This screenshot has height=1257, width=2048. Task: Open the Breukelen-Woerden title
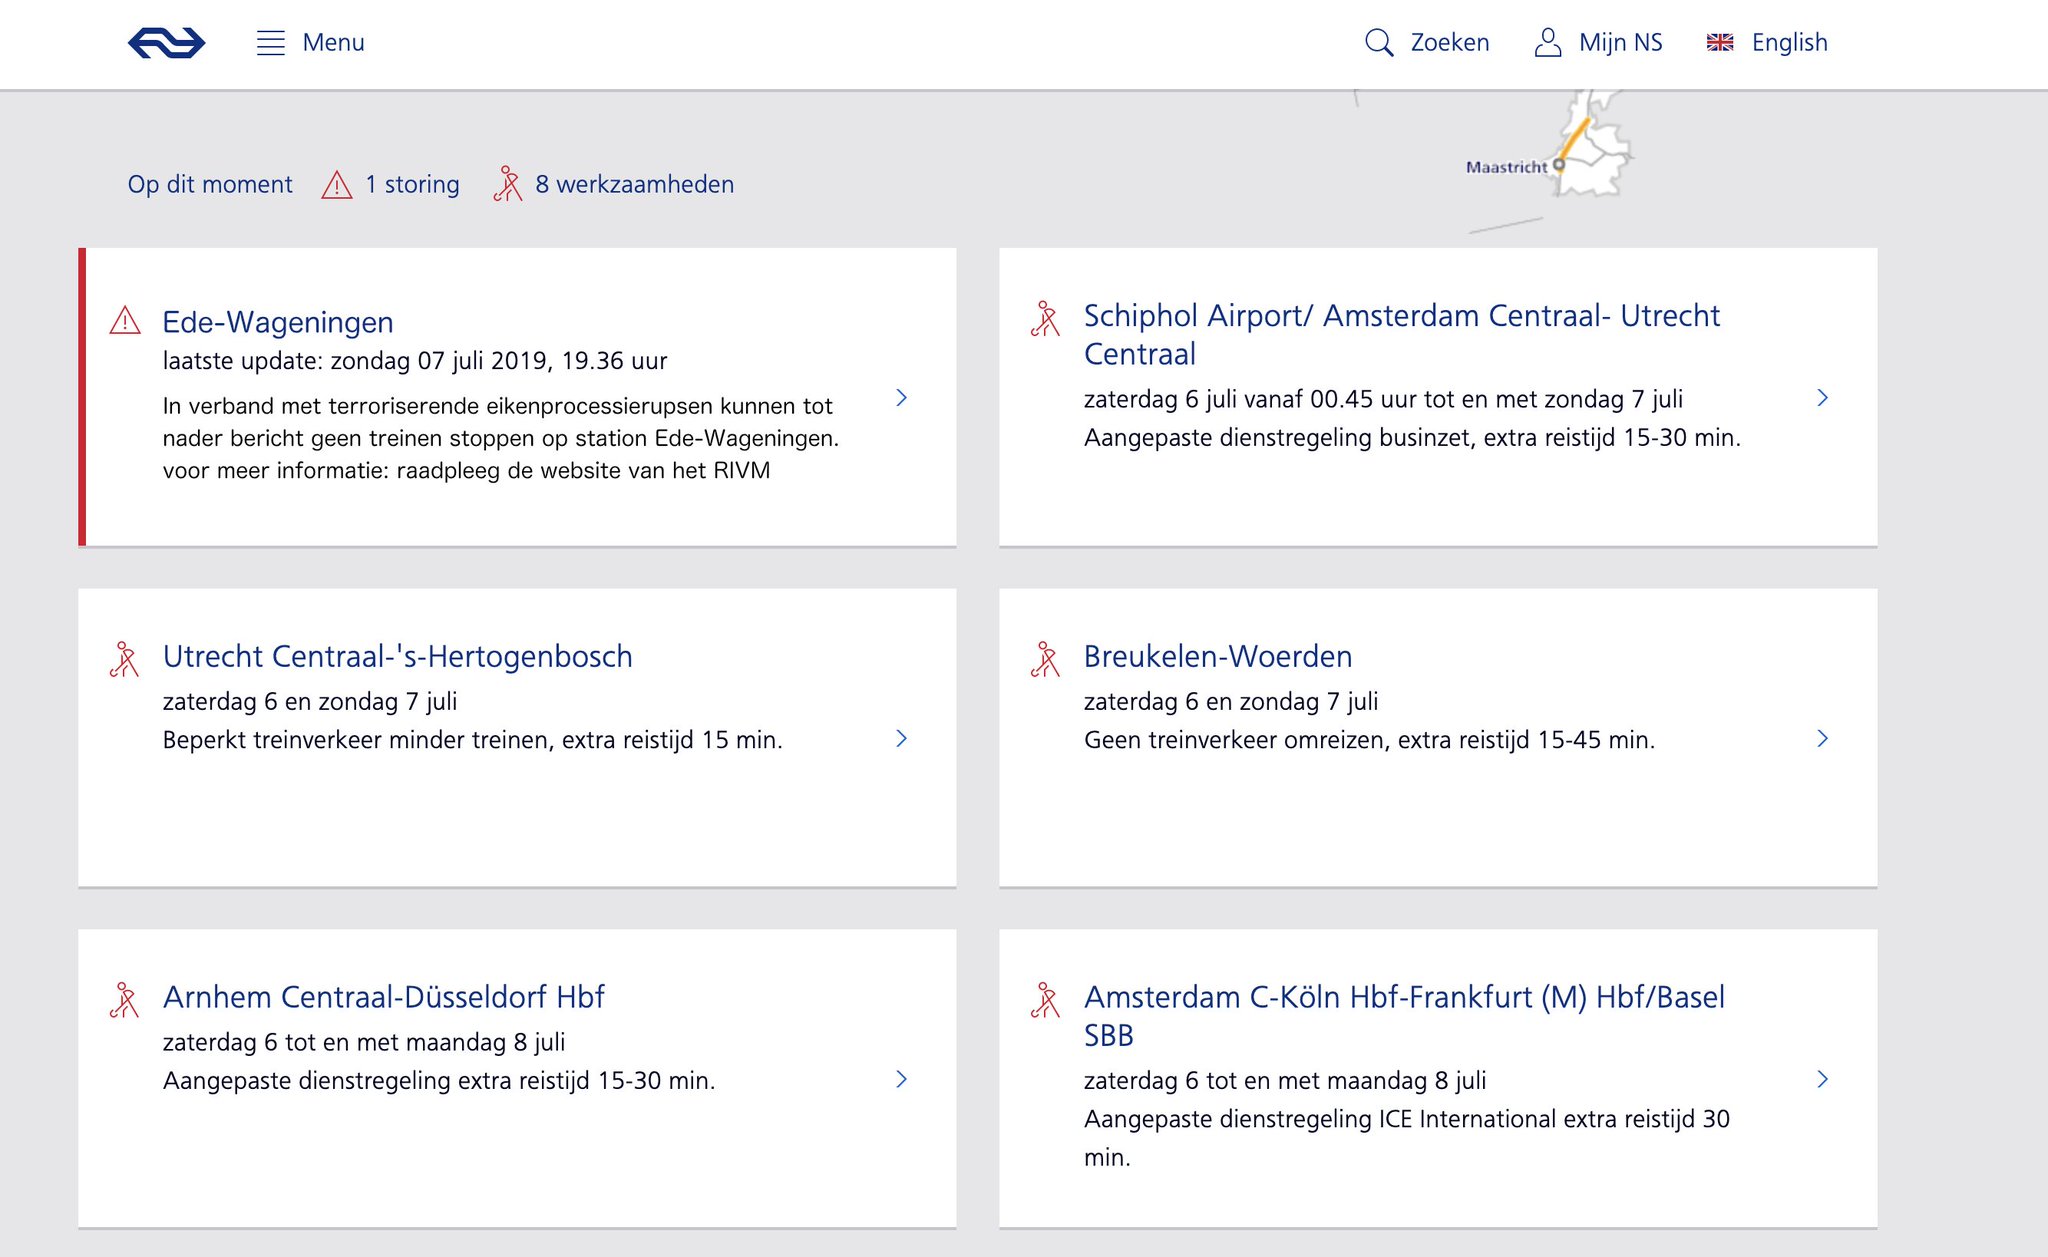(x=1218, y=656)
